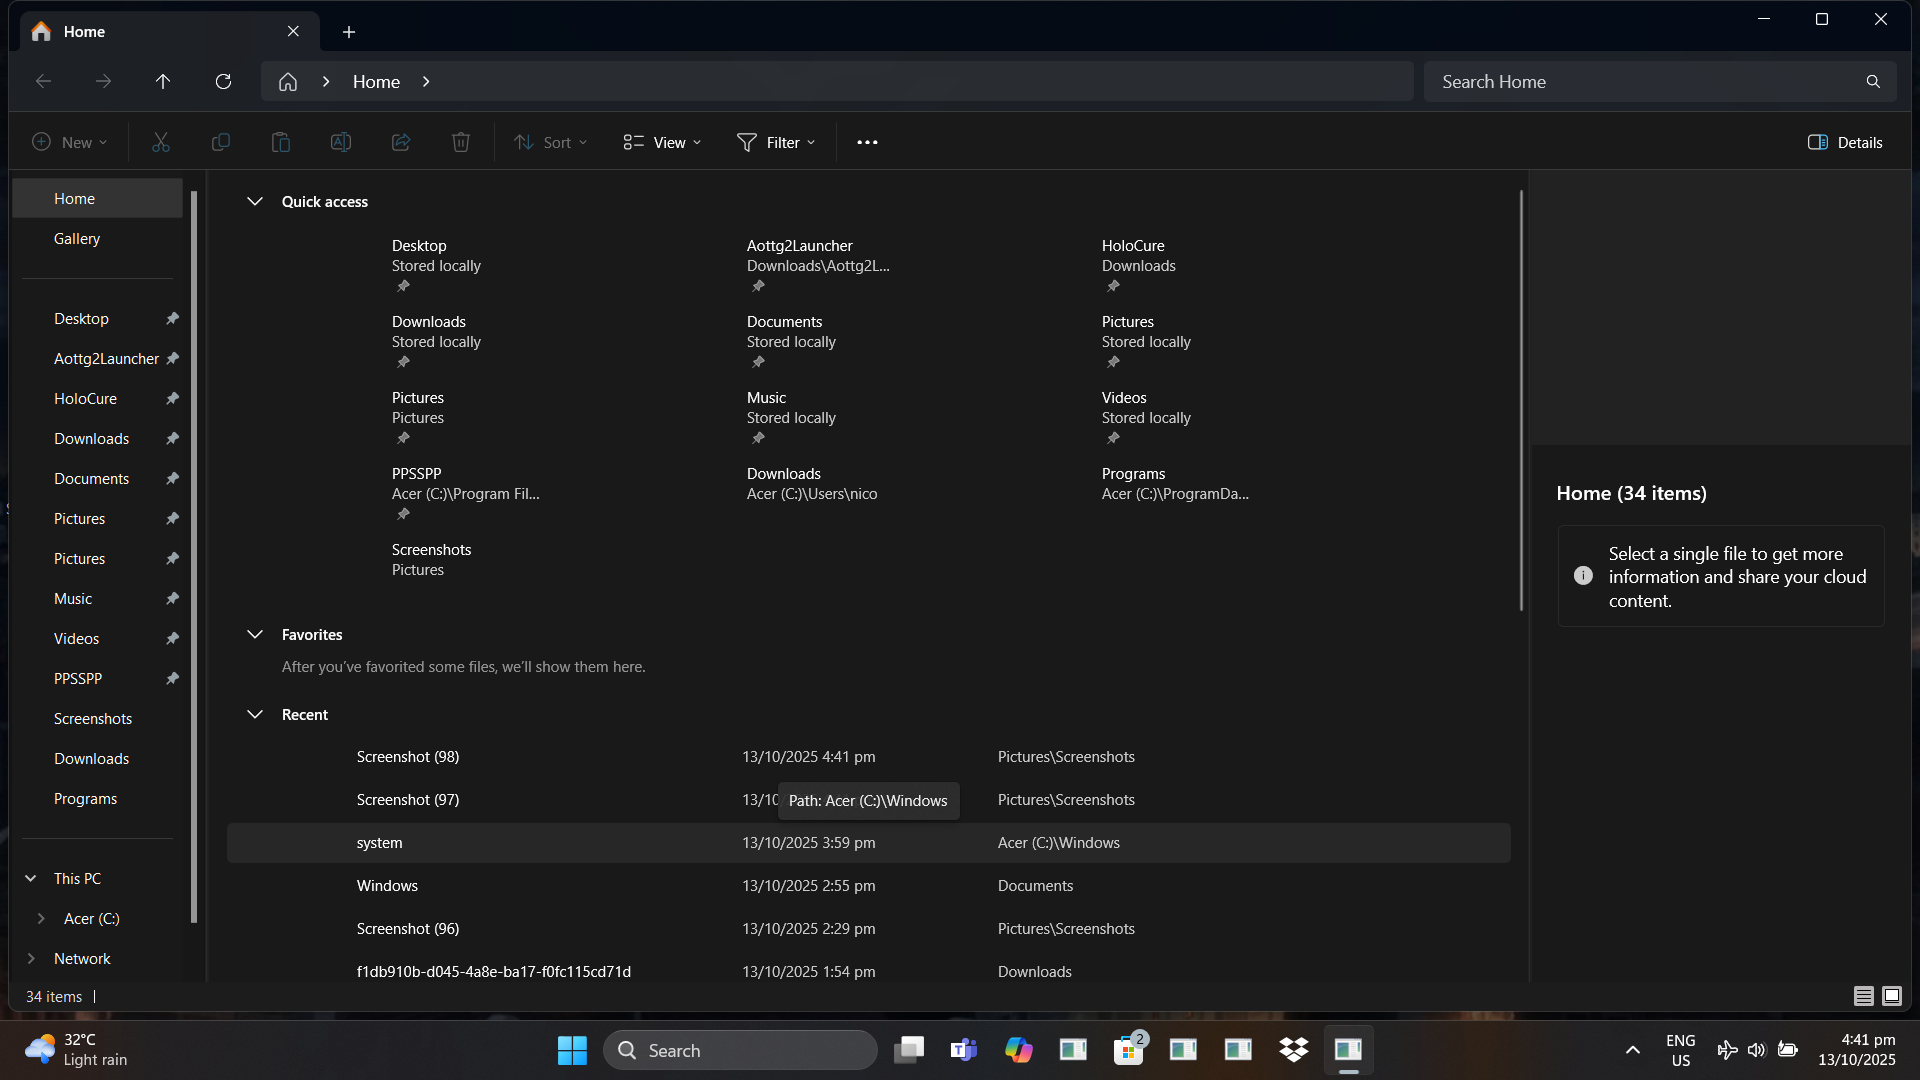Click the Windows taskbar Search box

(x=741, y=1050)
